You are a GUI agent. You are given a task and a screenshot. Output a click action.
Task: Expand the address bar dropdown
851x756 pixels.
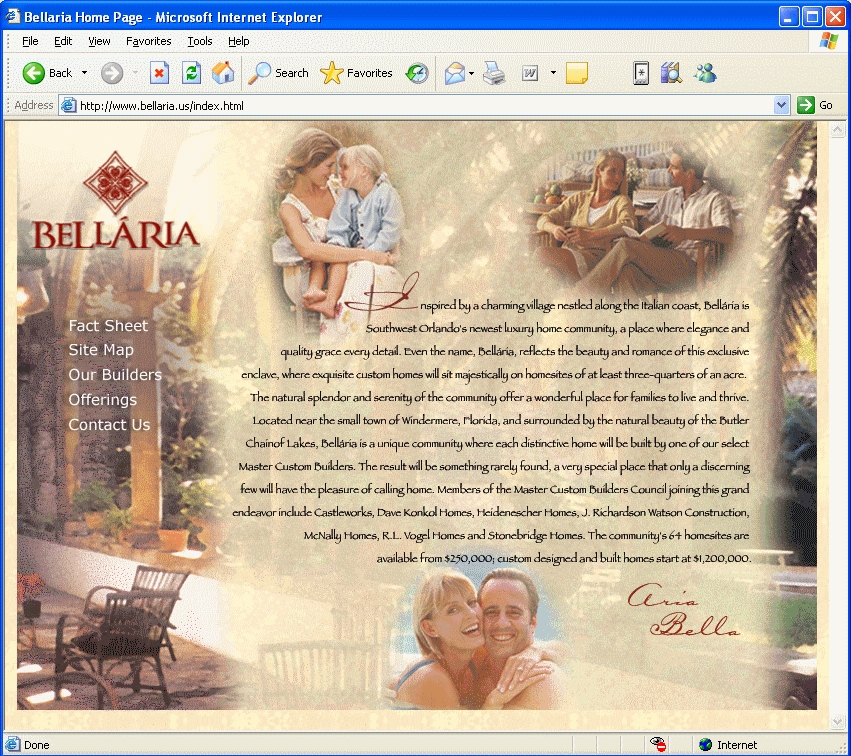[781, 105]
